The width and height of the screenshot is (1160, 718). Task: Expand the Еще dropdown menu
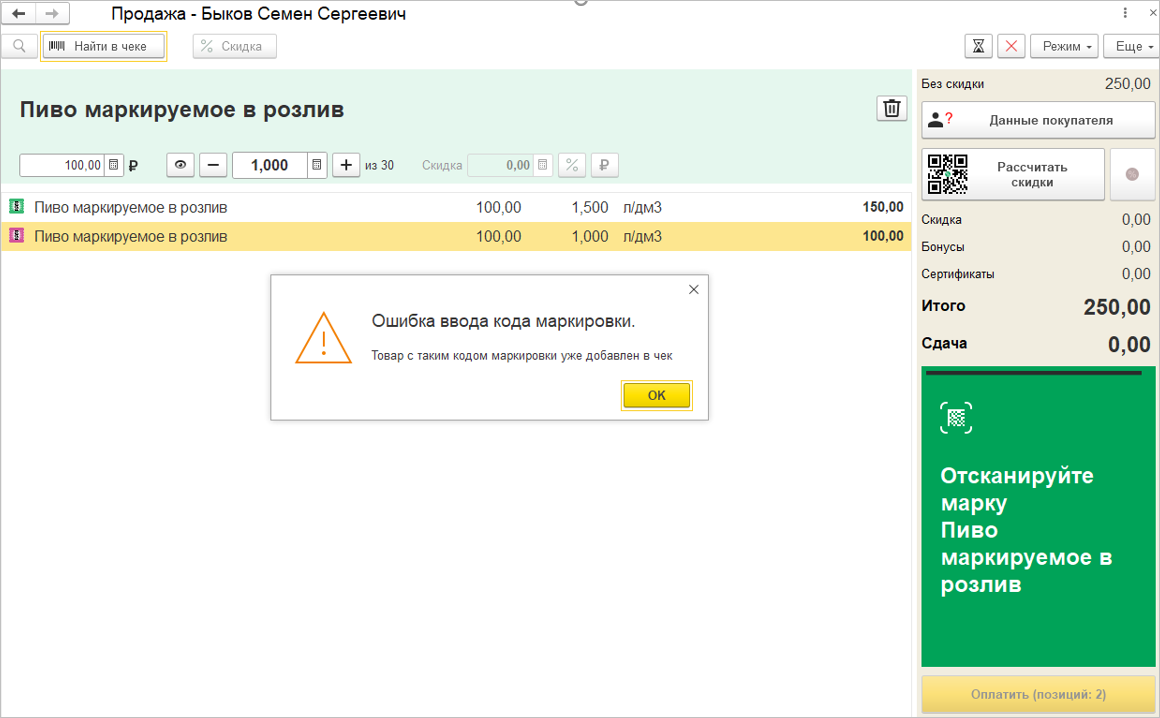(1131, 46)
